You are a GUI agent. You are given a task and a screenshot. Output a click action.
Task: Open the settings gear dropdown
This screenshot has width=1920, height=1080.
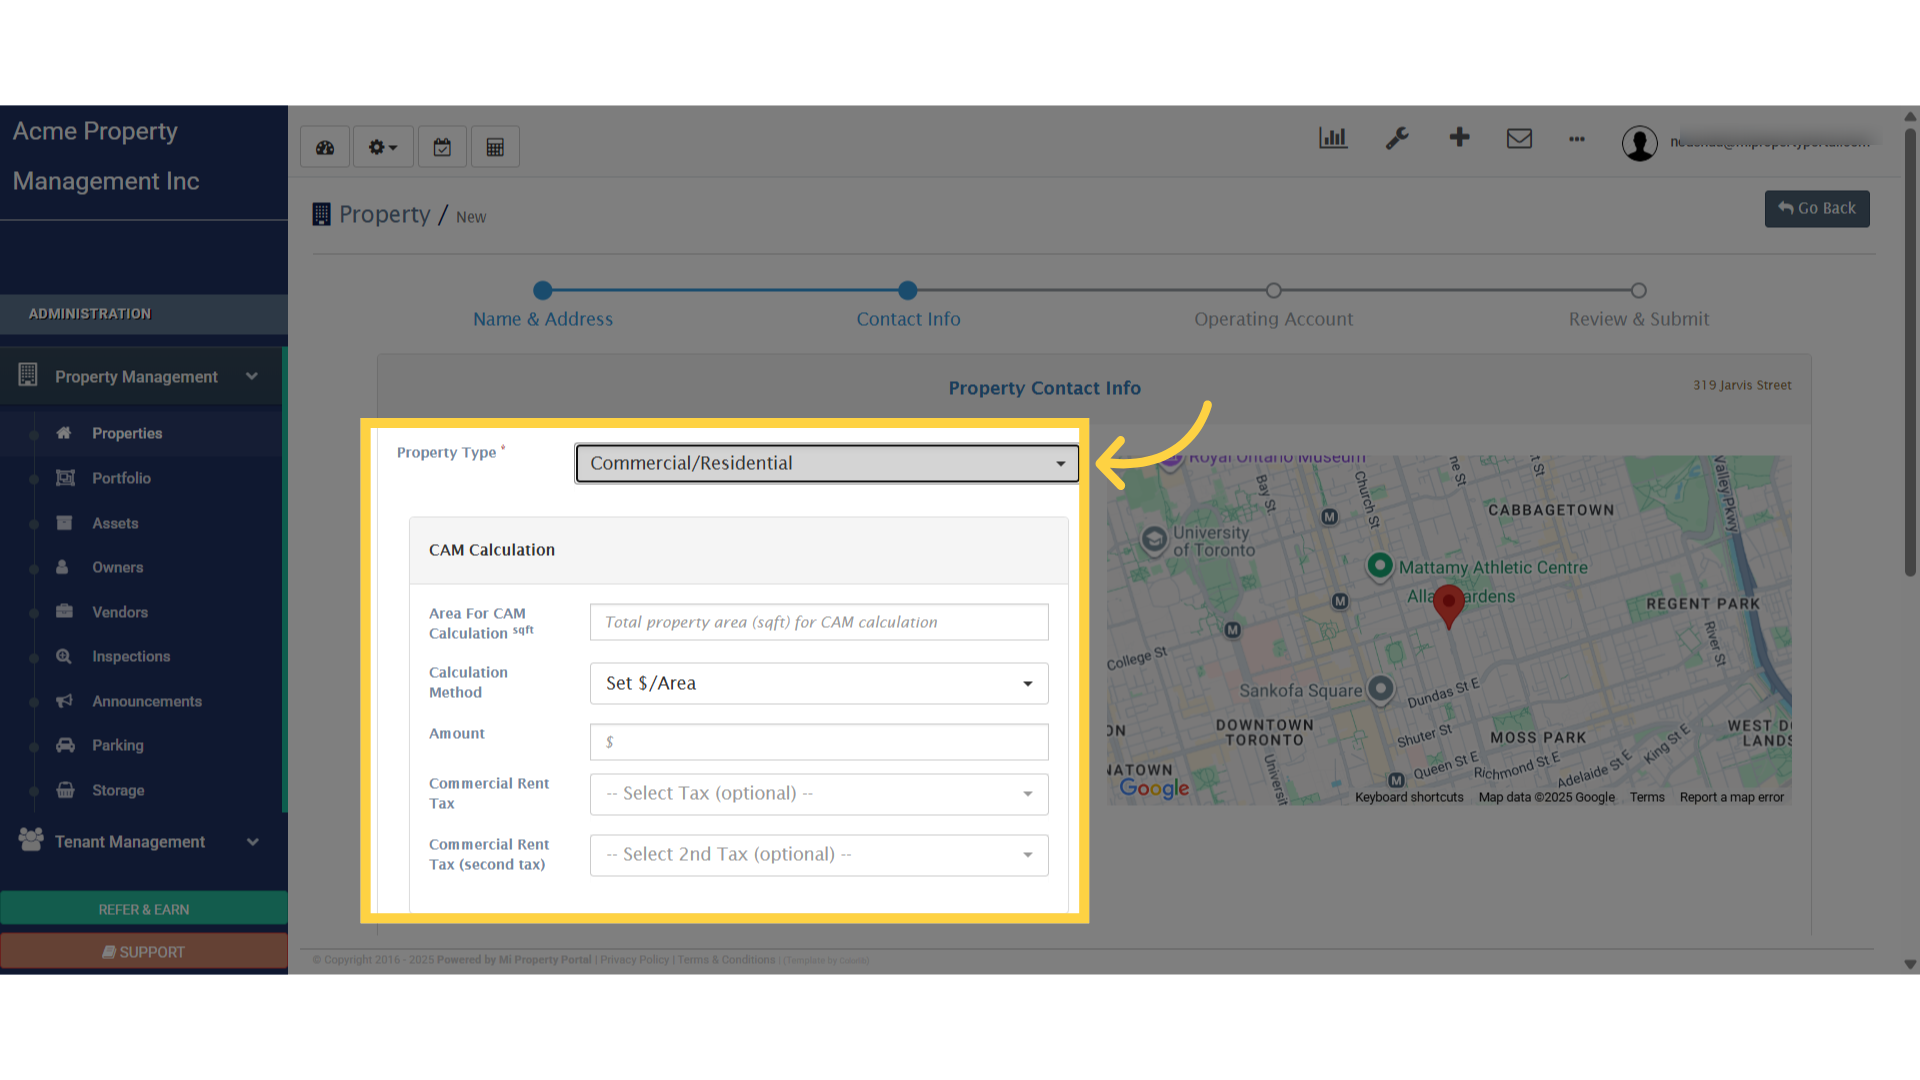coord(383,147)
